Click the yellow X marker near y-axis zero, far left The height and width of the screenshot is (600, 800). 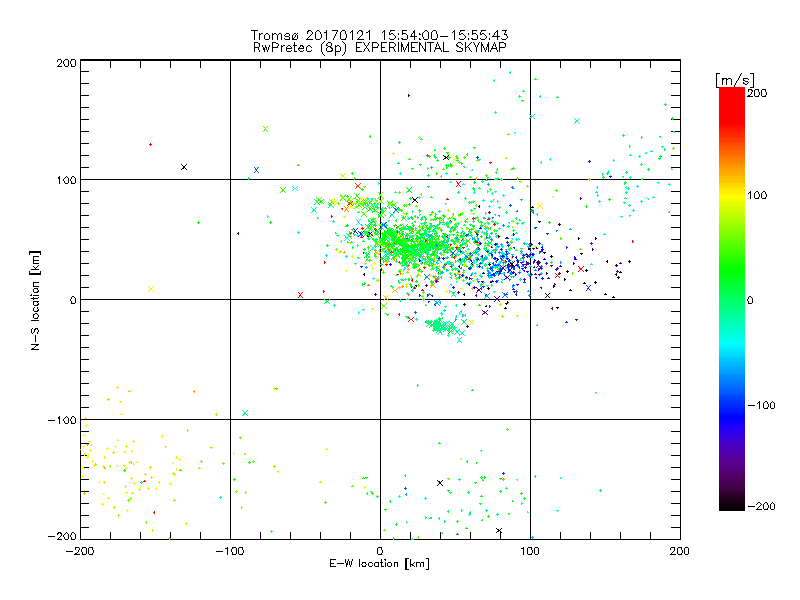point(151,289)
